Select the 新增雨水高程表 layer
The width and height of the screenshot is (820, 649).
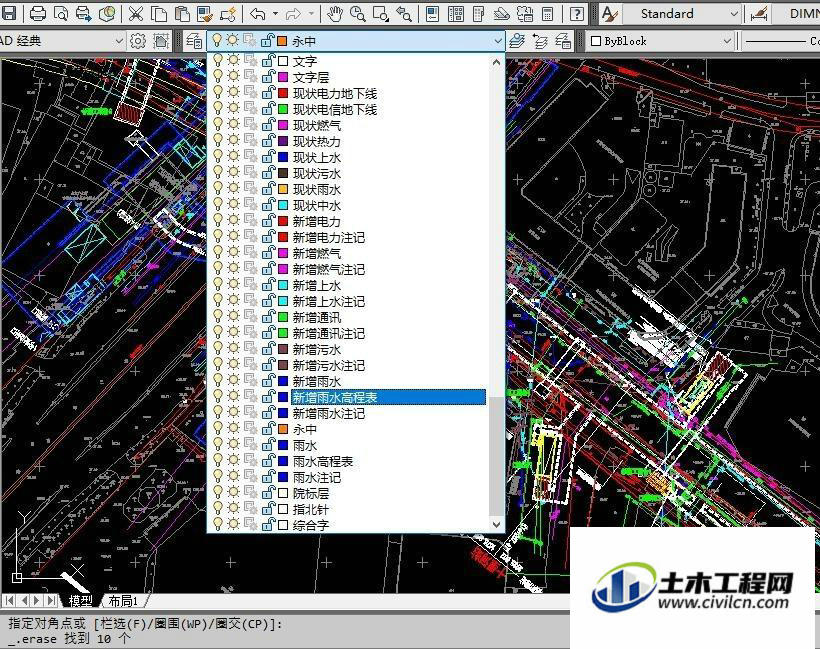point(388,397)
